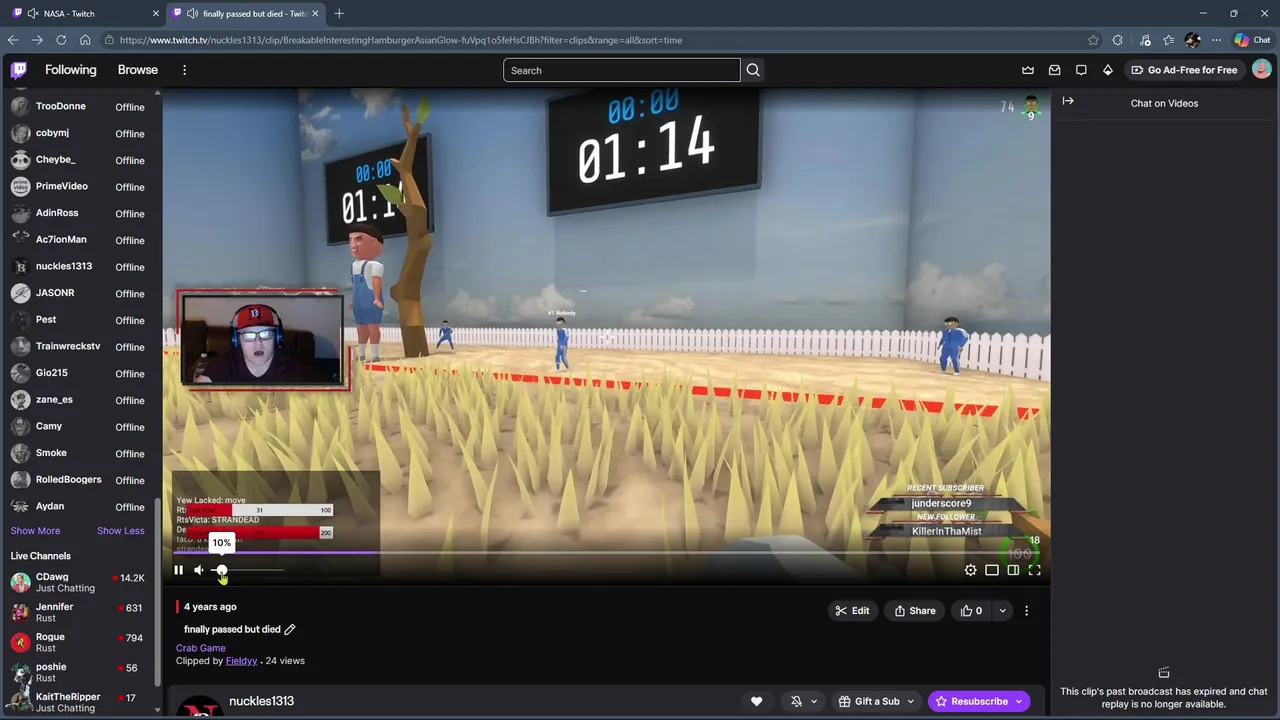Open the Crab Game category link
1280x720 pixels.
201,648
